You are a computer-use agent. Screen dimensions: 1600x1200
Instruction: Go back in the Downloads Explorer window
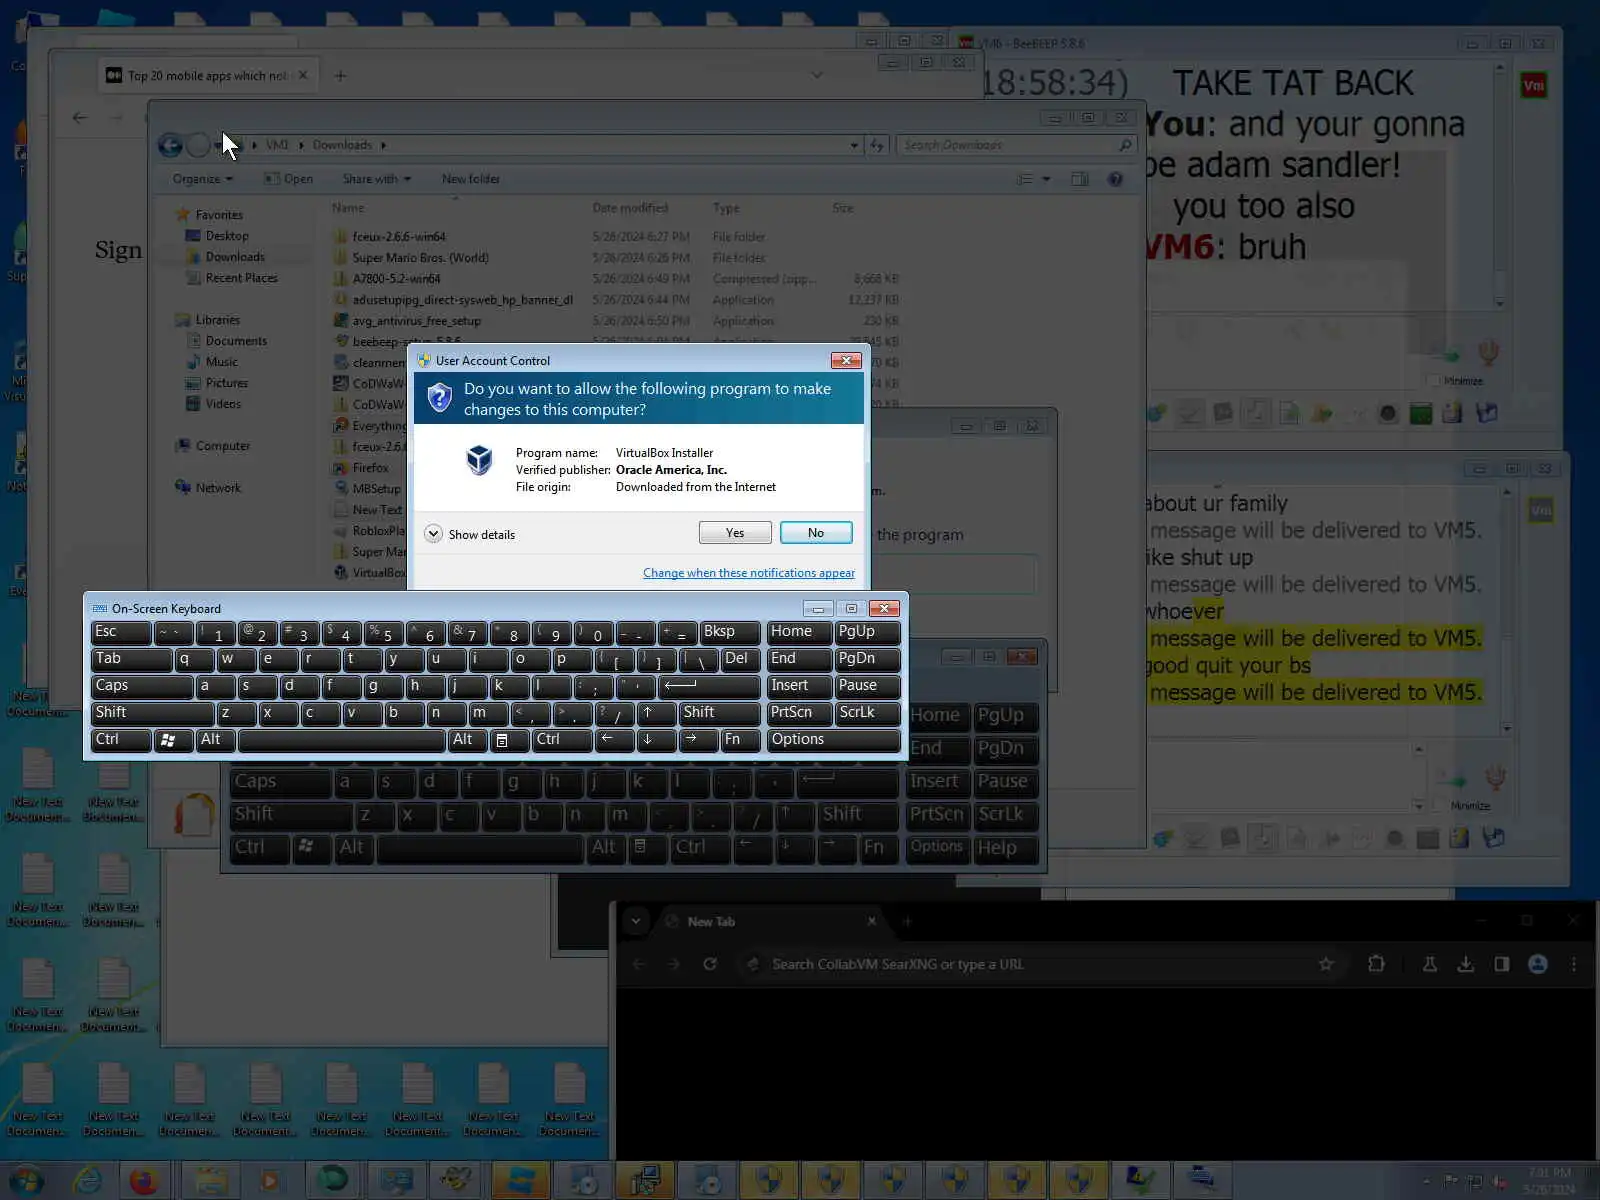(170, 146)
